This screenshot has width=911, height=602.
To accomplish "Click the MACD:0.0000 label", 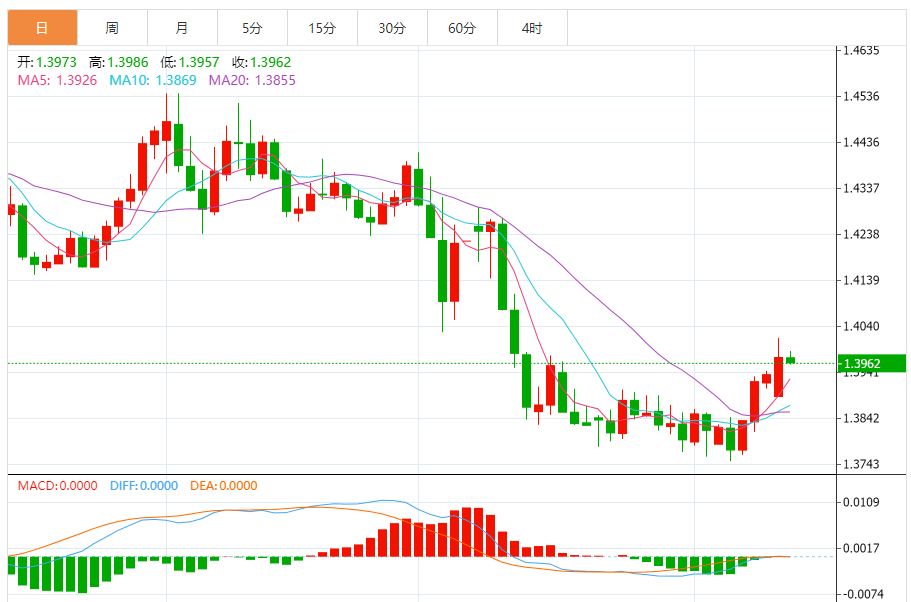I will (58, 486).
